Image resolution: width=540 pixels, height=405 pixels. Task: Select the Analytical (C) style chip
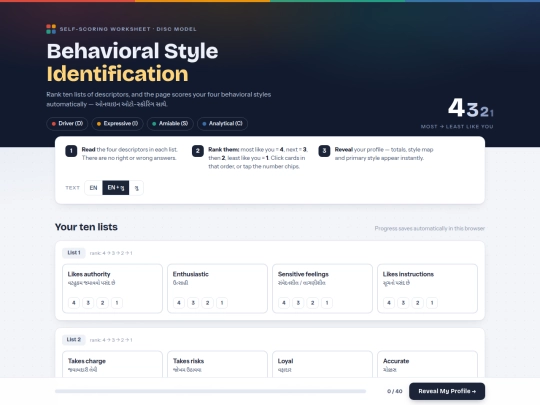click(x=222, y=124)
